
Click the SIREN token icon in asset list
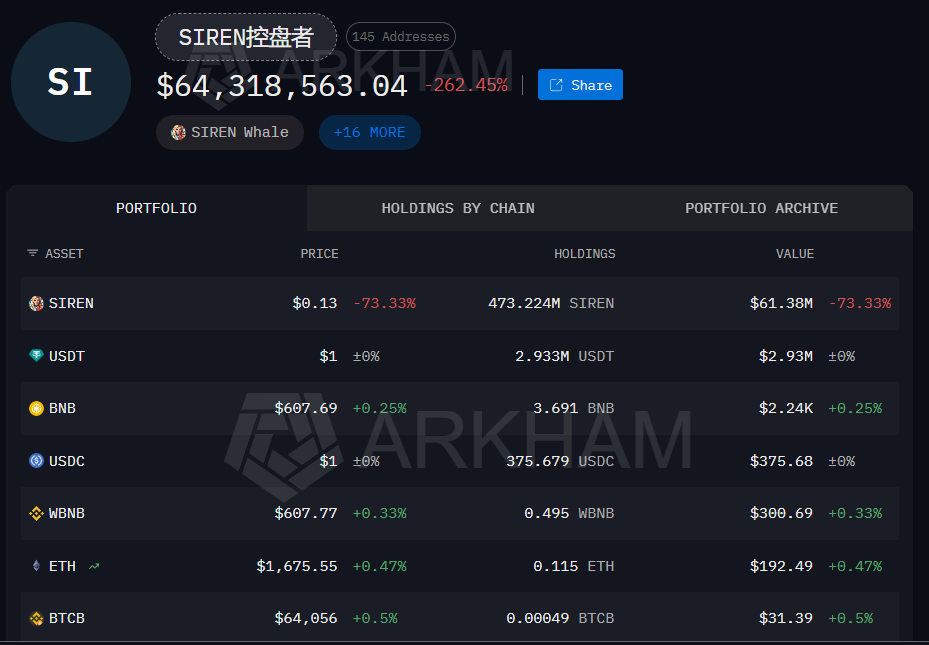point(36,303)
